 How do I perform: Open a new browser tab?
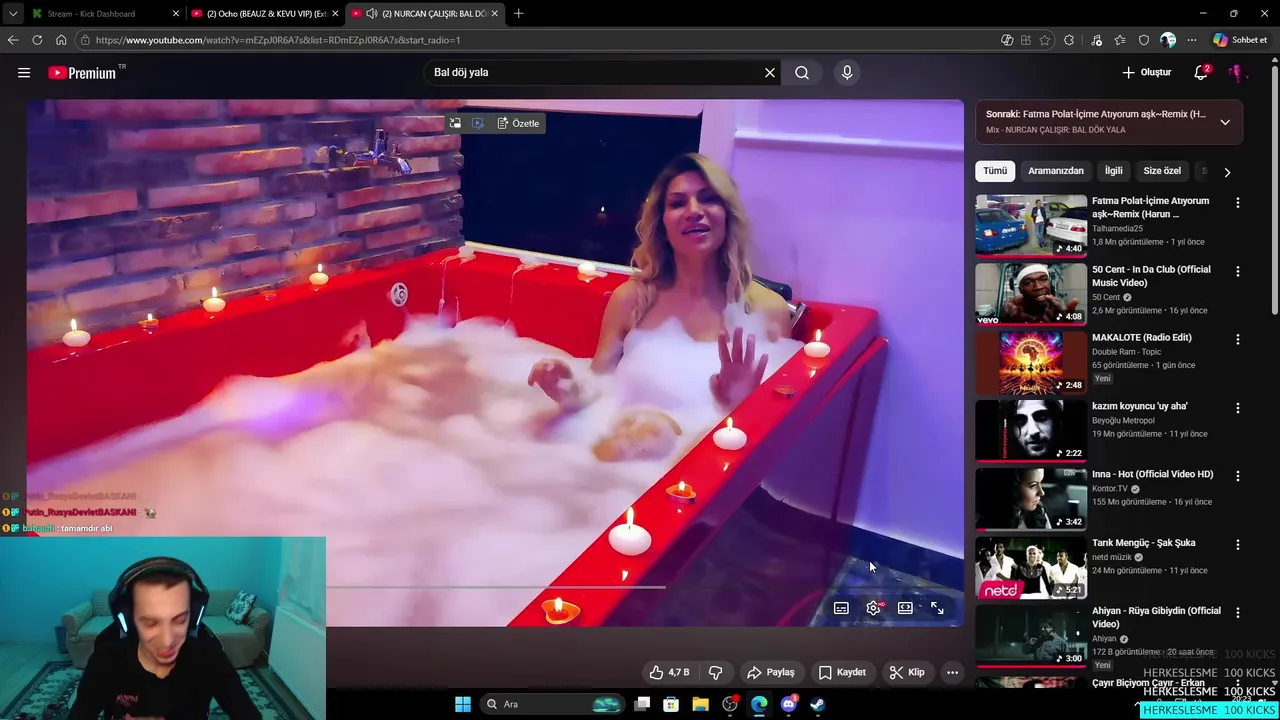(518, 14)
